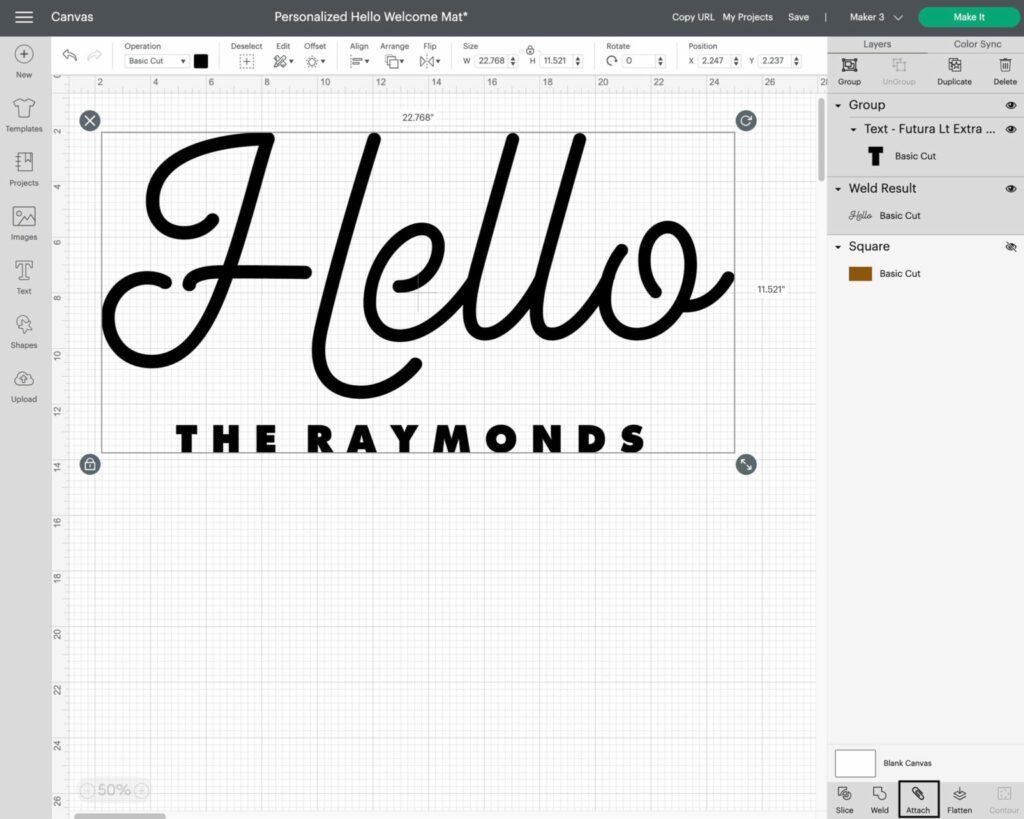Click the My Projects link
This screenshot has width=1024, height=819.
point(748,17)
